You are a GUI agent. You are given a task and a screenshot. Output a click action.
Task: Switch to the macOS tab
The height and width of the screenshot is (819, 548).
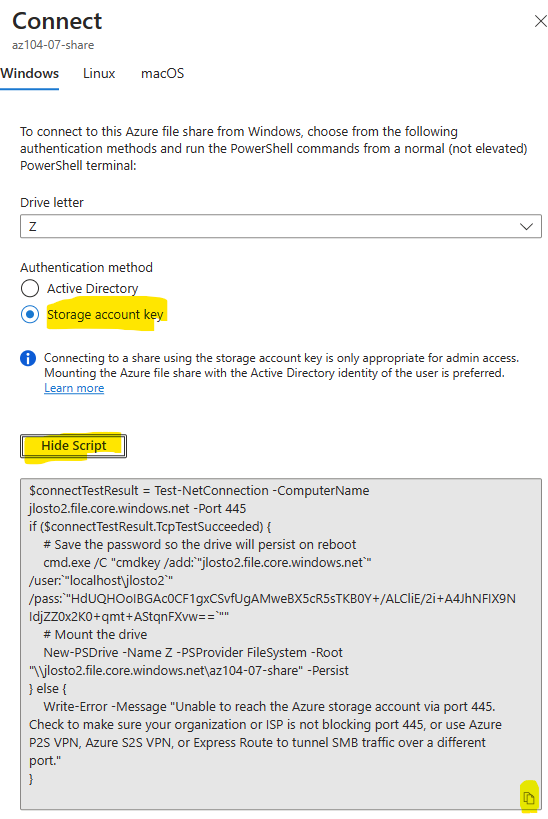tap(162, 73)
